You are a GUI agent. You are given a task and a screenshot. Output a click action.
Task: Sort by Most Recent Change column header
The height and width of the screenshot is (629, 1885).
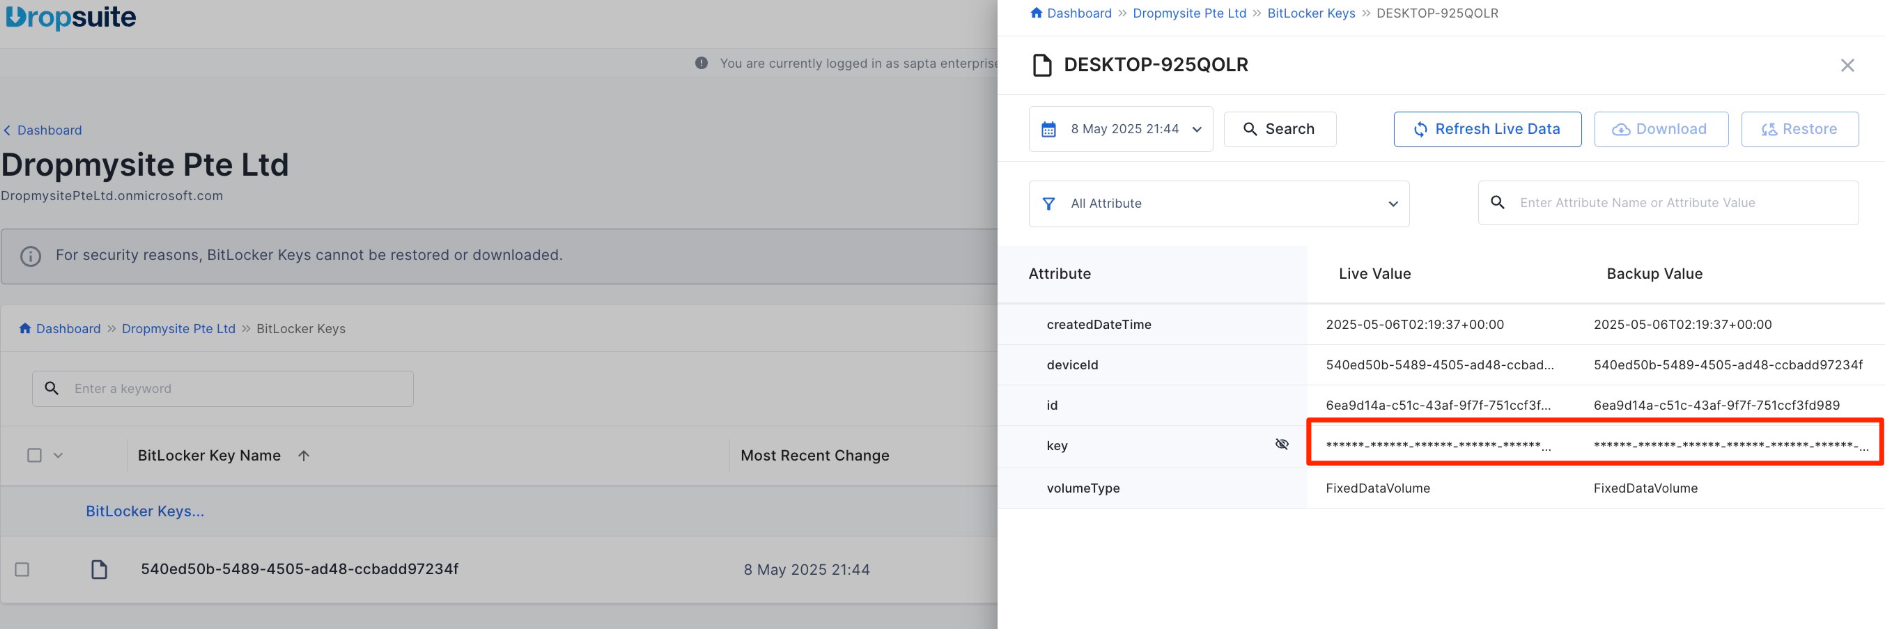(815, 455)
